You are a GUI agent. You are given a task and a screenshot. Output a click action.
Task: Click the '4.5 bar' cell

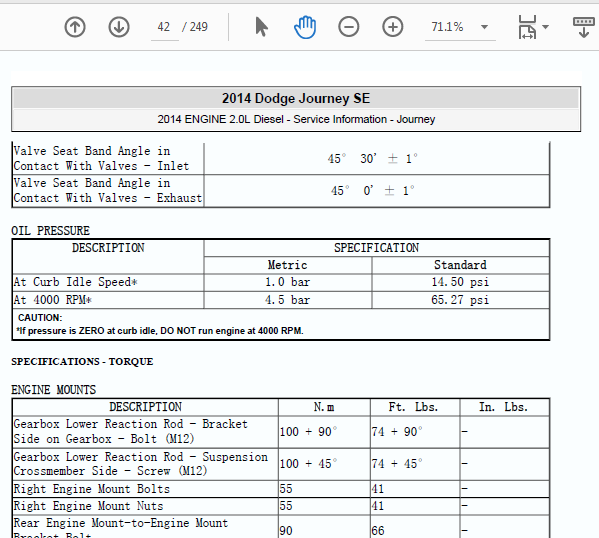tap(288, 300)
